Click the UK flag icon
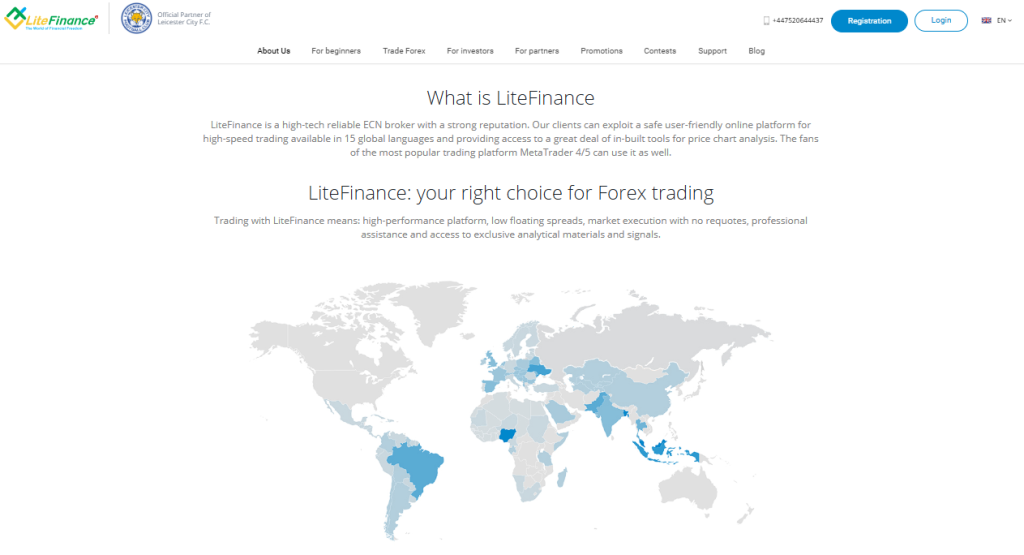 [986, 20]
